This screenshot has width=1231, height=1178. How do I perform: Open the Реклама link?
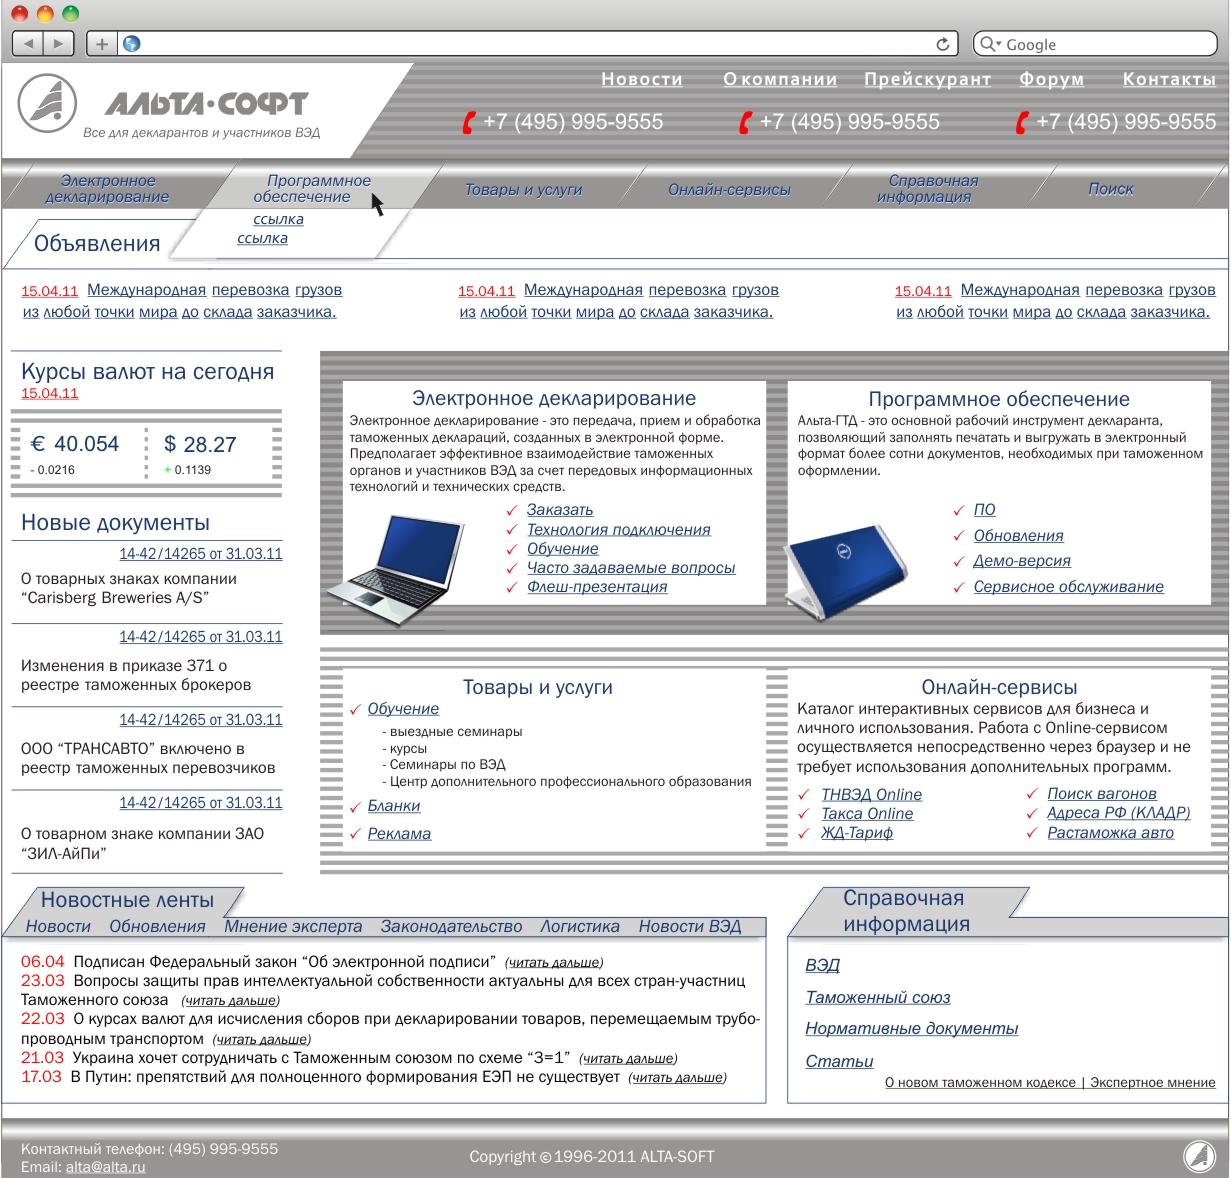coord(399,833)
